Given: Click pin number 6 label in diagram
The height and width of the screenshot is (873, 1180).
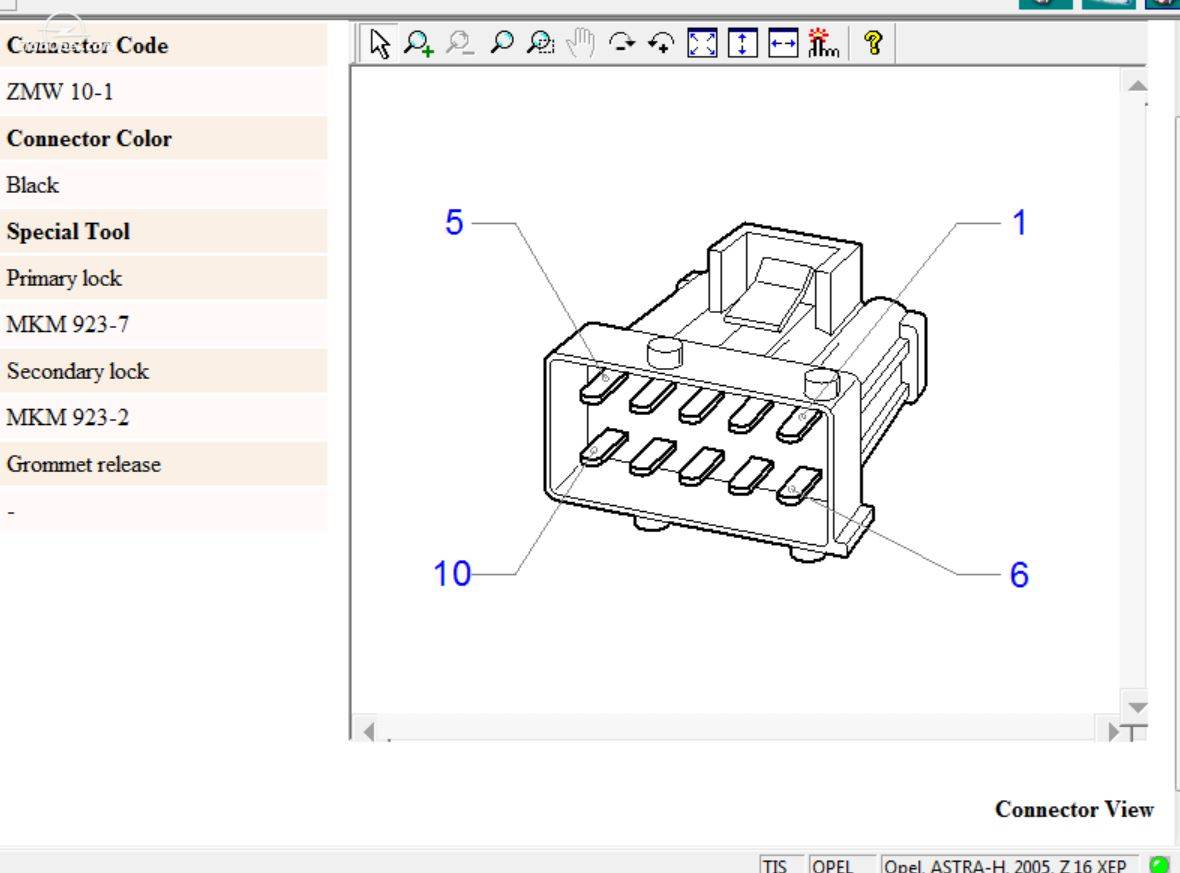Looking at the screenshot, I should [1019, 574].
